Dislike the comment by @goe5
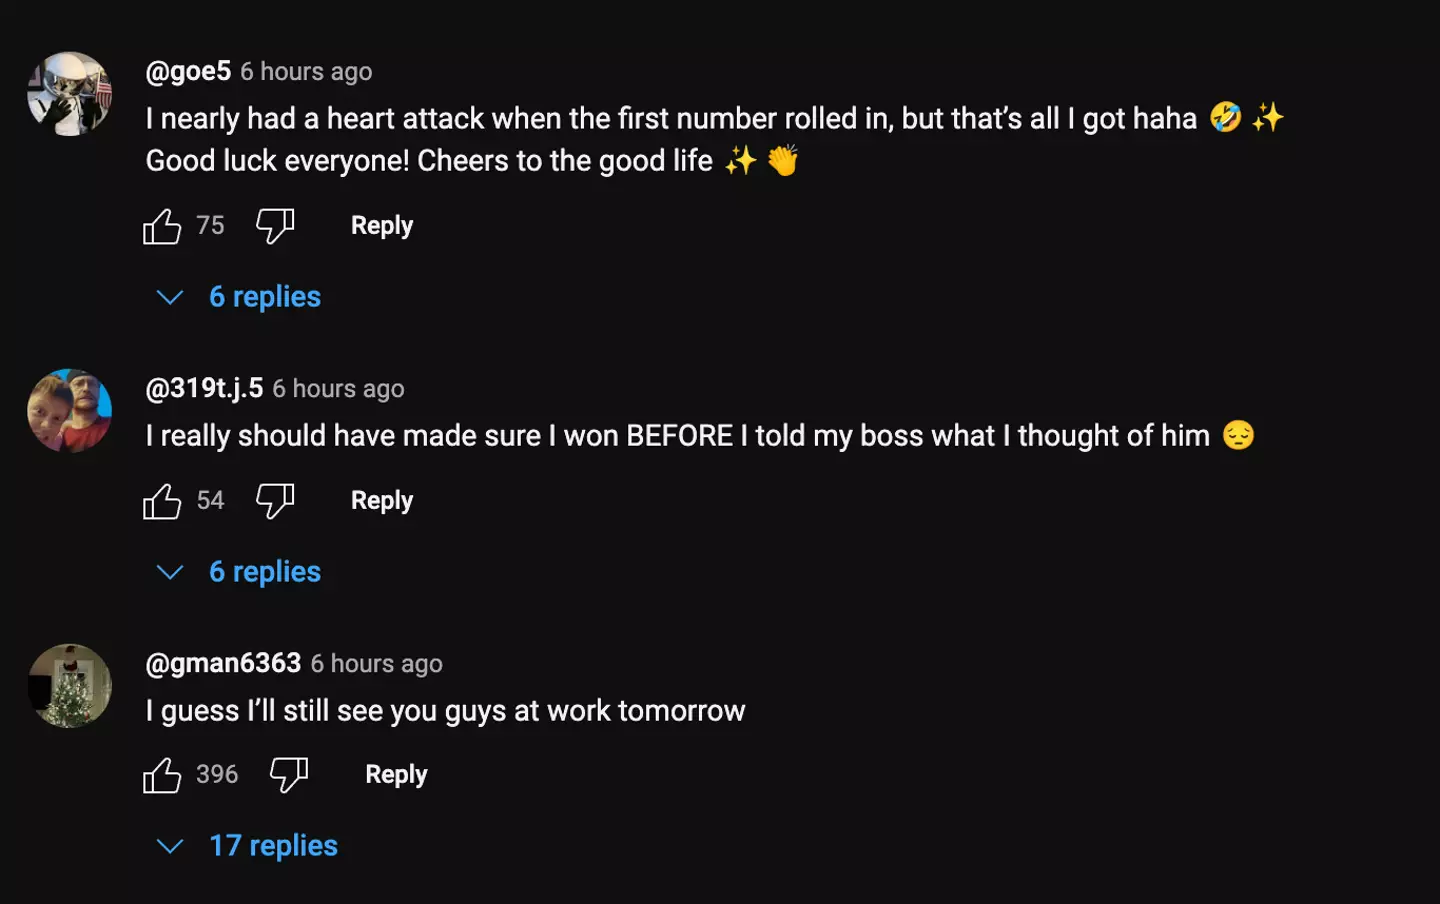Screen dimensions: 1440x904 [x=274, y=226]
